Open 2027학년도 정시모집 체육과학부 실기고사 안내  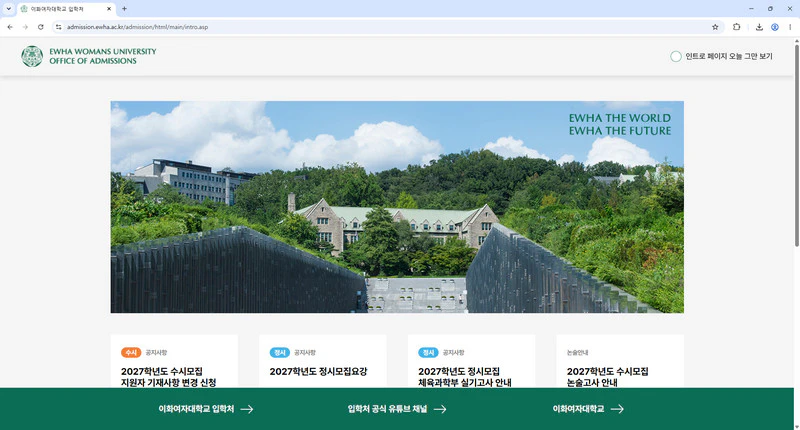pos(465,376)
